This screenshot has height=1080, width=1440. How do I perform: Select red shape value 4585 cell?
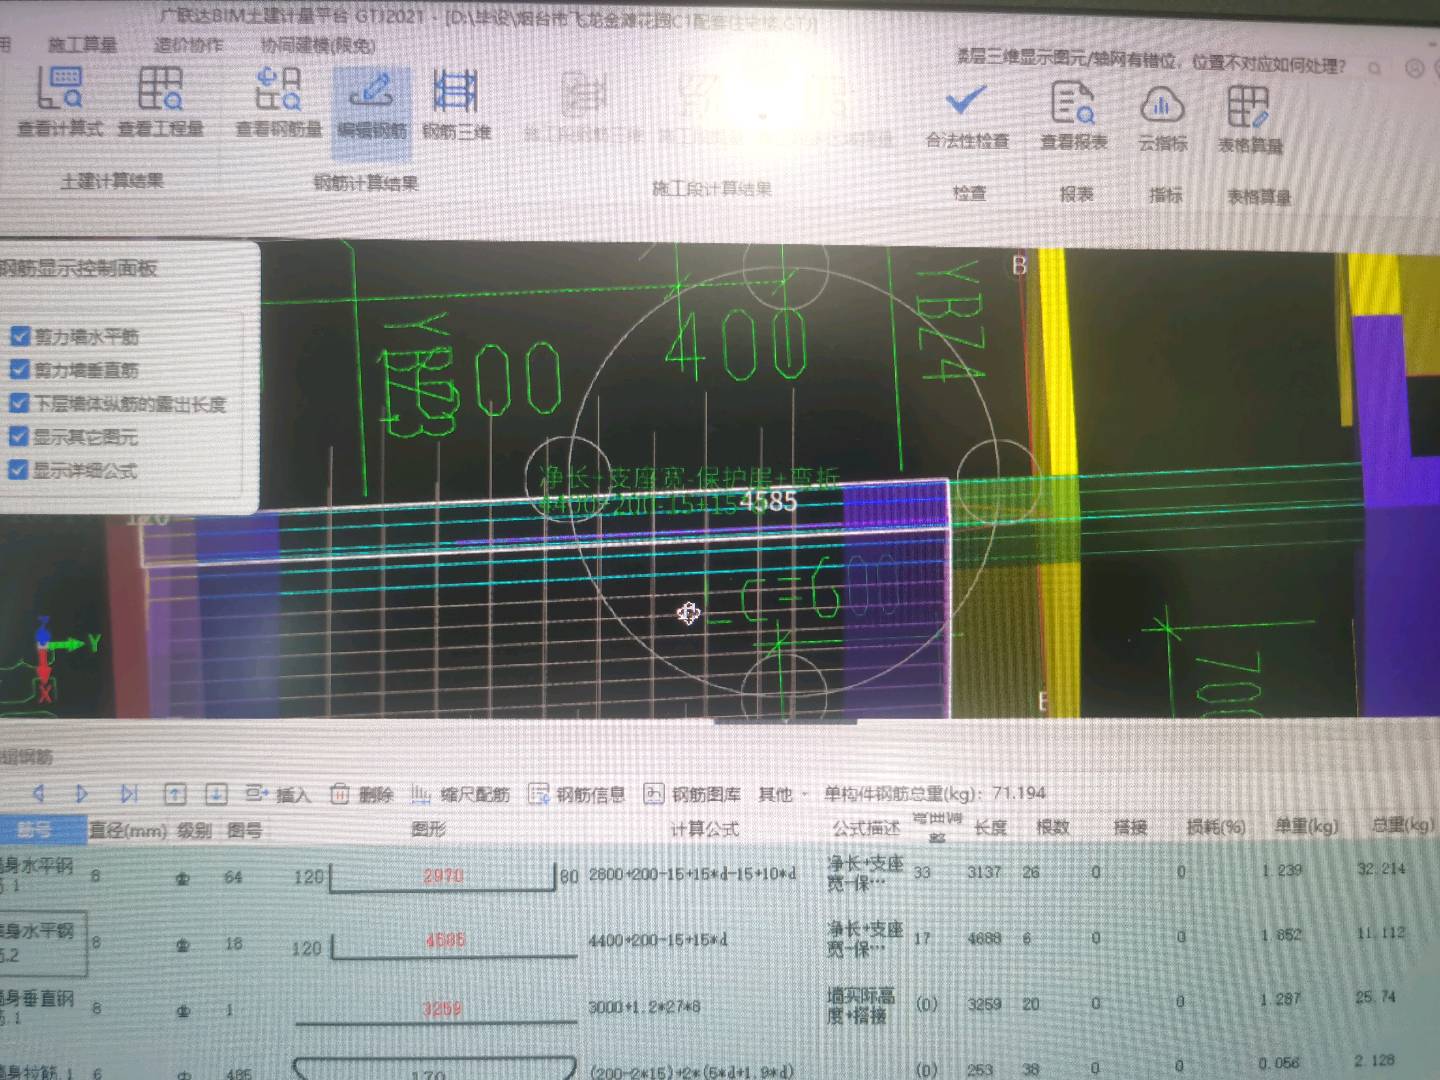click(445, 940)
